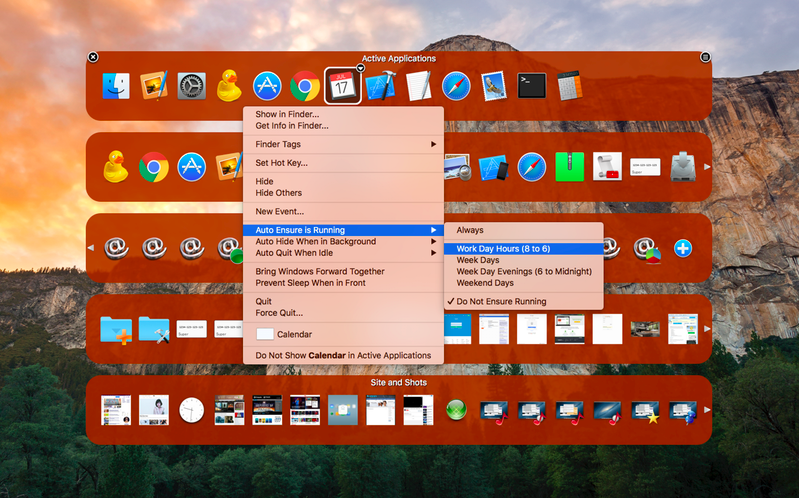
Task: Close the Active Applications panel with X button
Action: coord(93,57)
